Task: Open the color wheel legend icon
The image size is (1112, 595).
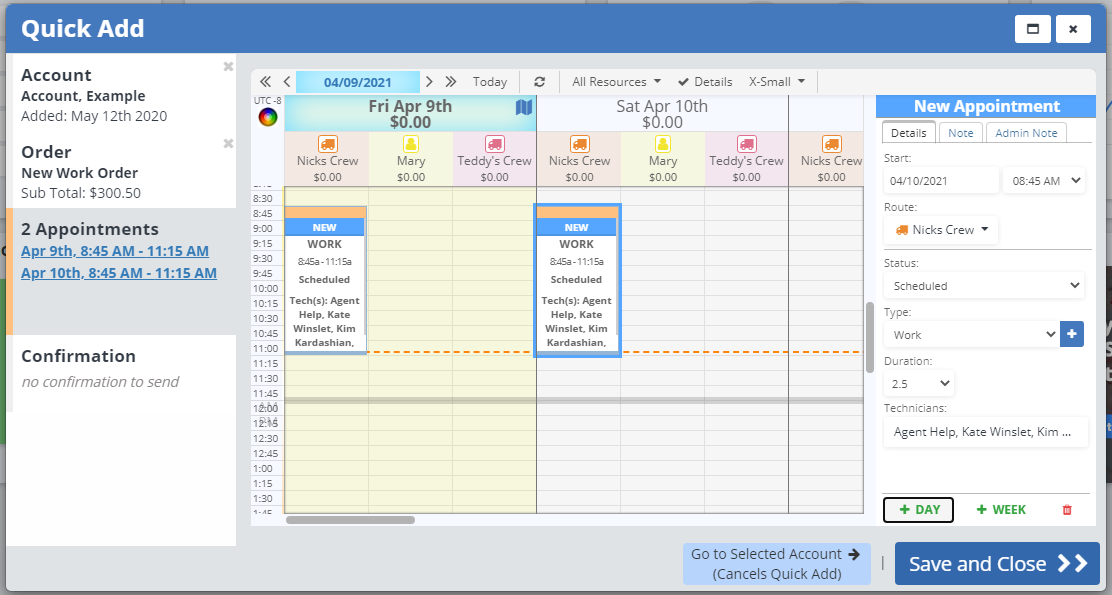Action: coord(268,117)
